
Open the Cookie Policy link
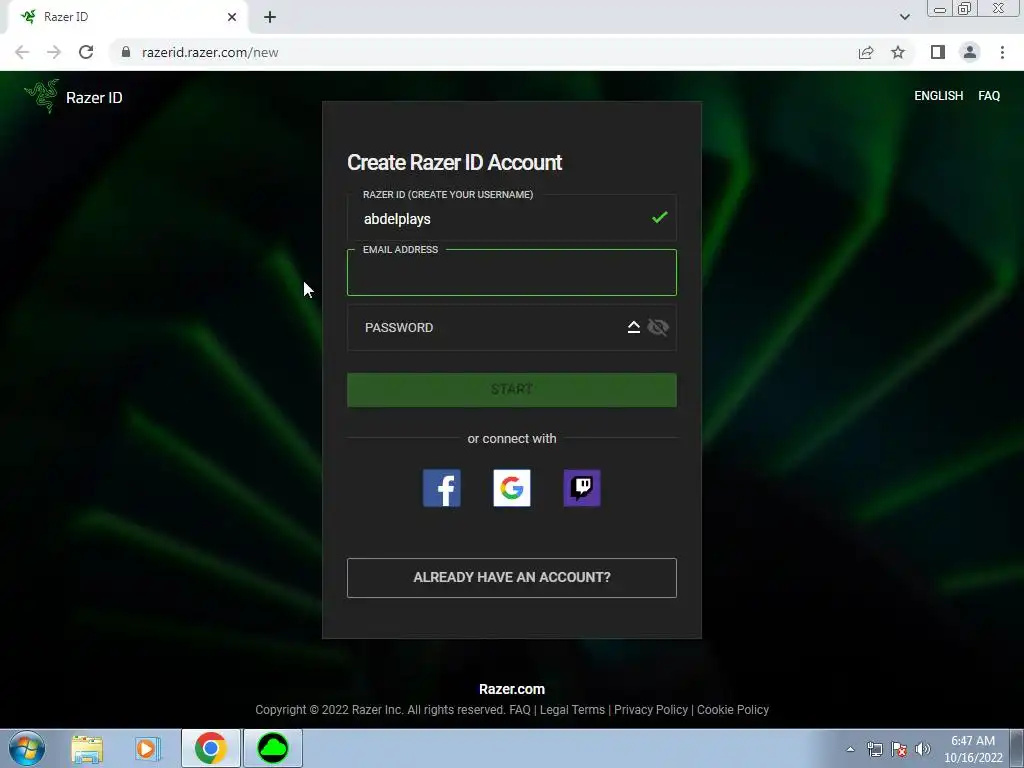[x=733, y=710]
